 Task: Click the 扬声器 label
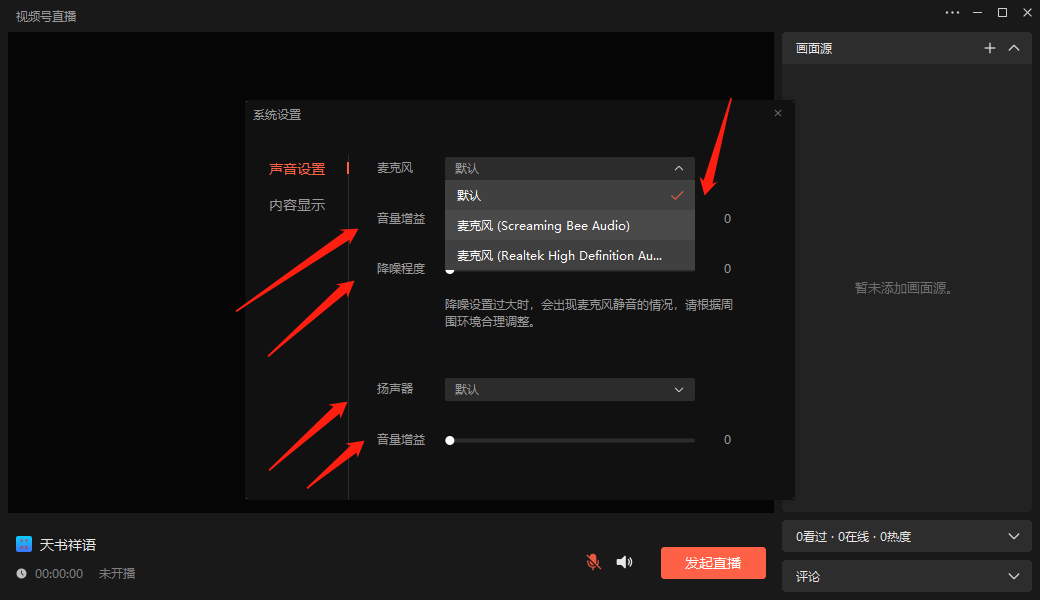click(395, 389)
